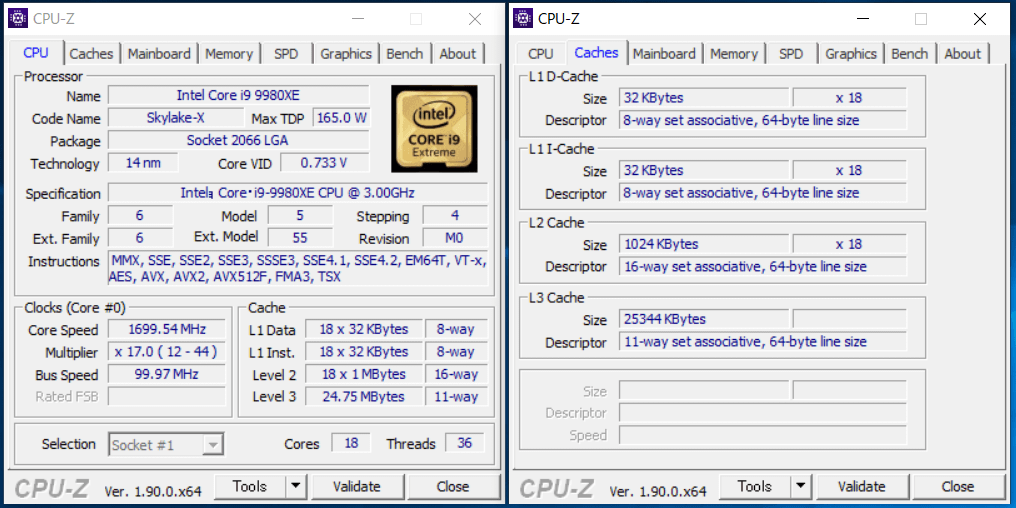The image size is (1016, 508).
Task: Click the Close button in left window
Action: click(x=453, y=486)
